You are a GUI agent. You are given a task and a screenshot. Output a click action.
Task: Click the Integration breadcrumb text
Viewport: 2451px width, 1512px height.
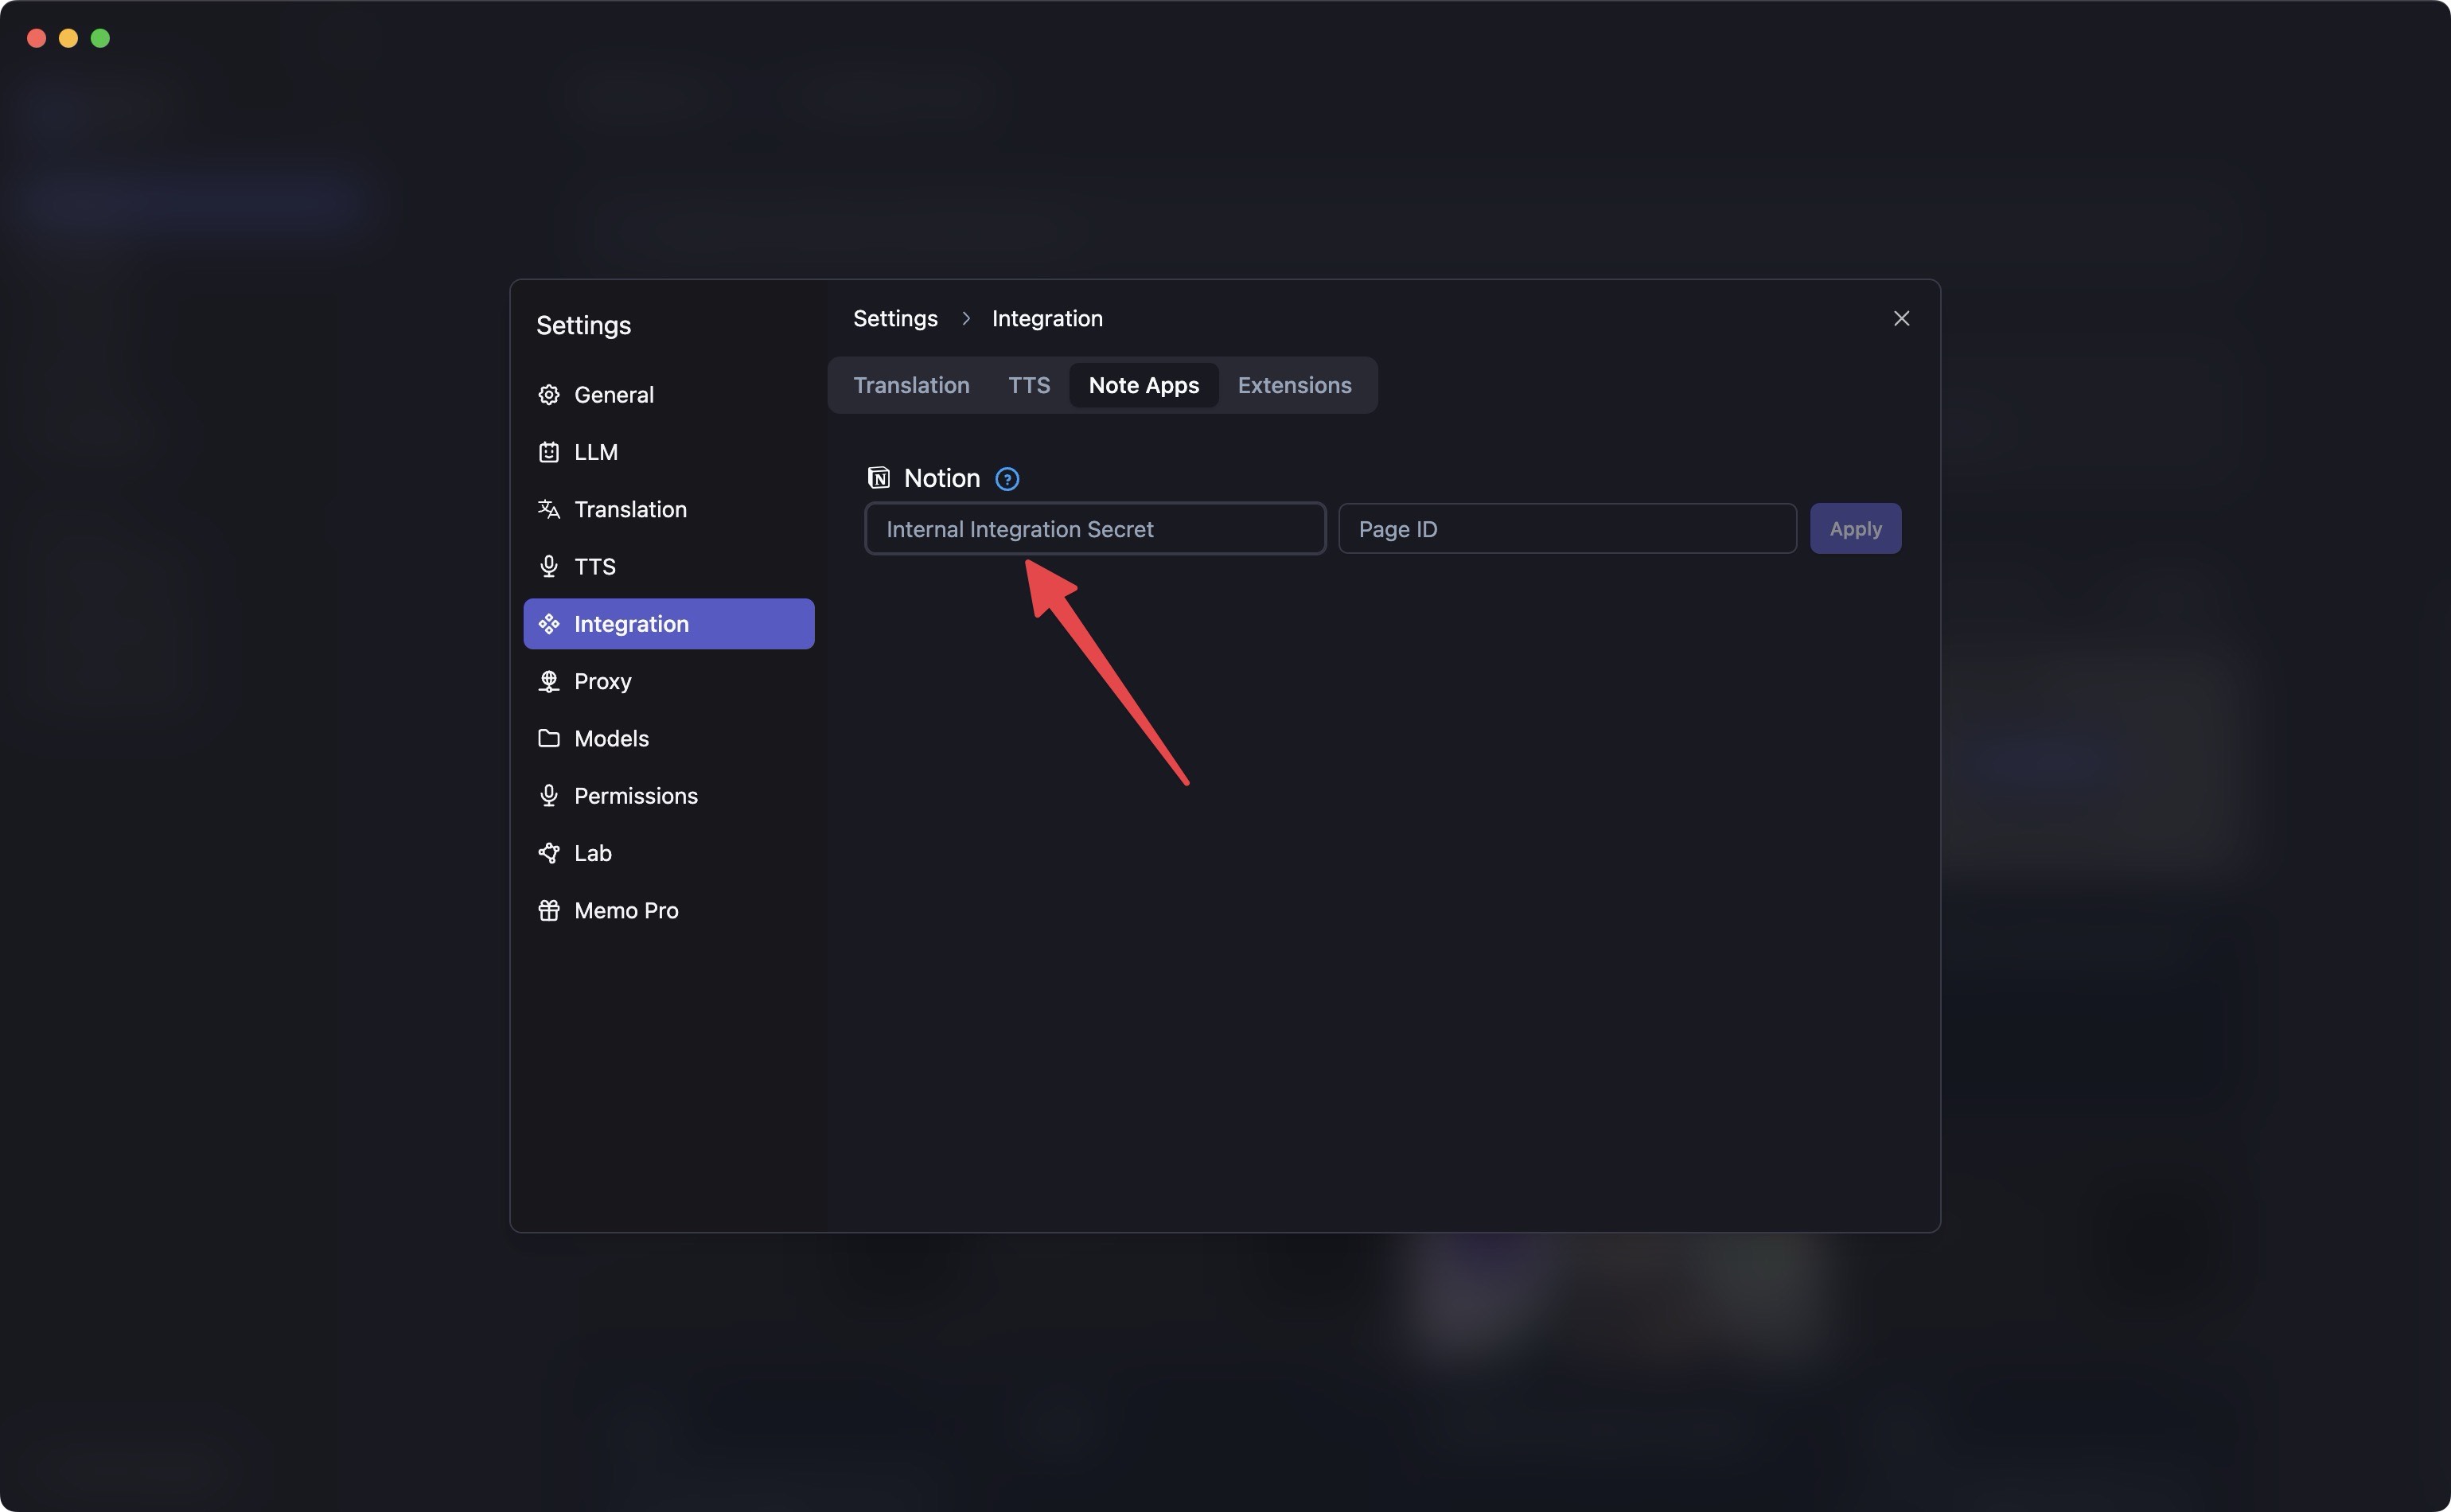pos(1047,318)
